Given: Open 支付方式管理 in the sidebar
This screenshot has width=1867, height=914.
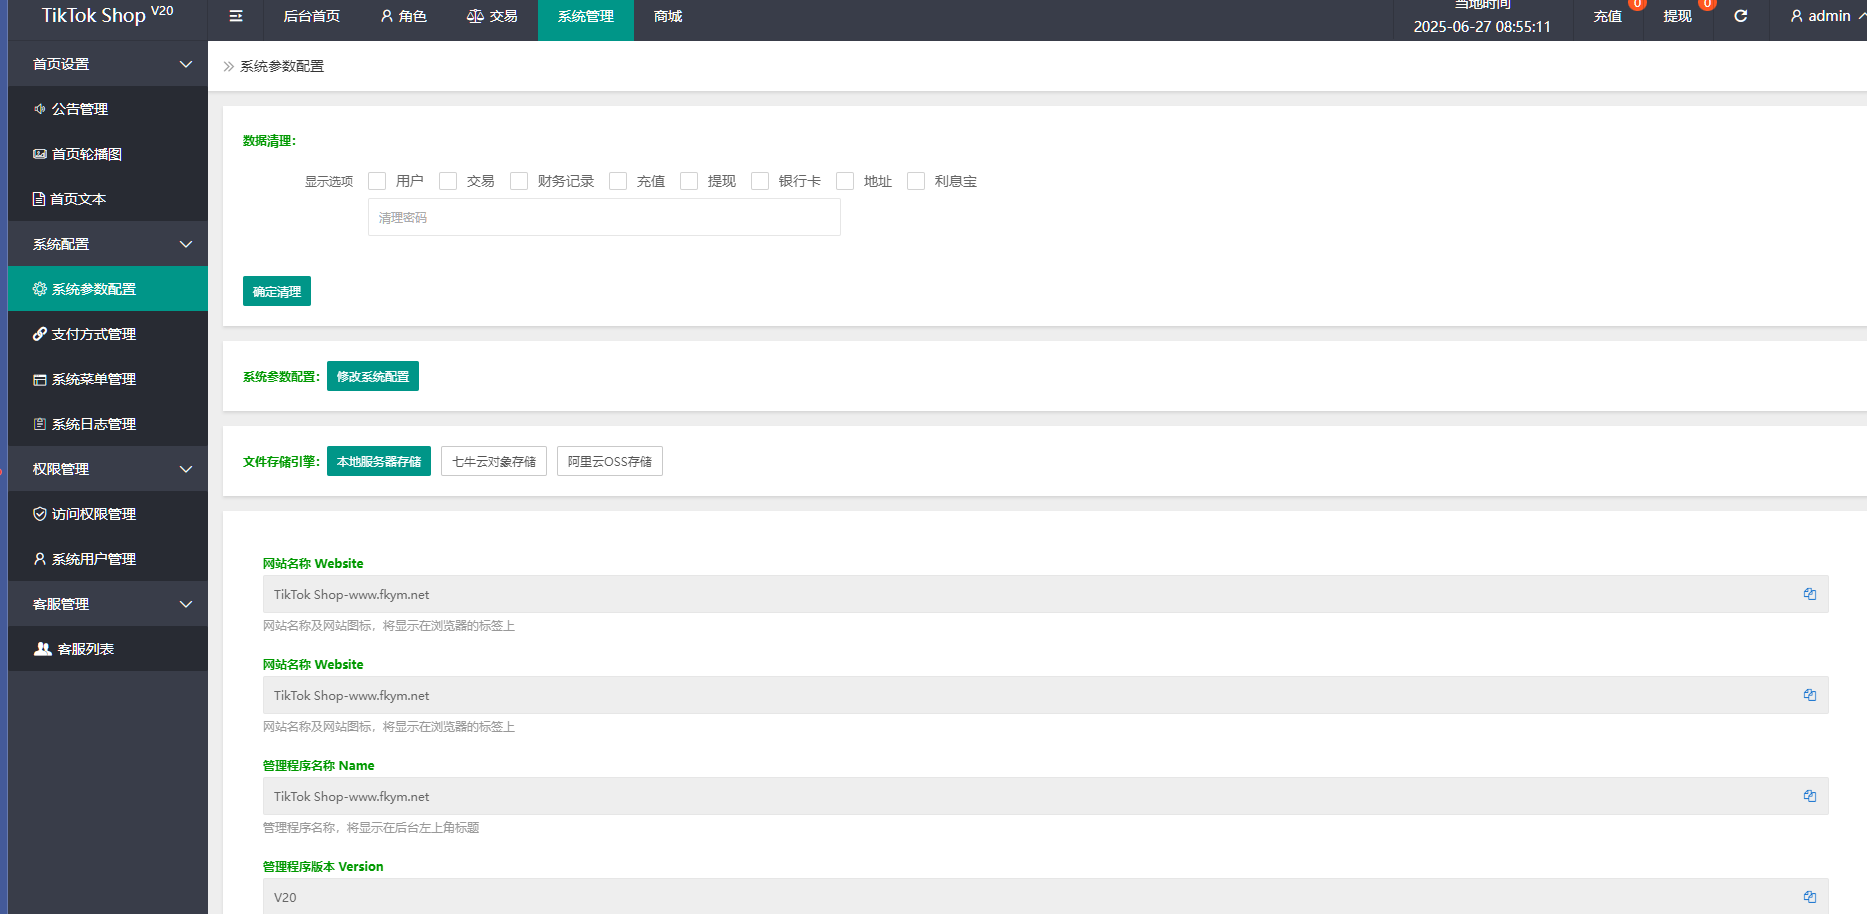Looking at the screenshot, I should (x=93, y=334).
